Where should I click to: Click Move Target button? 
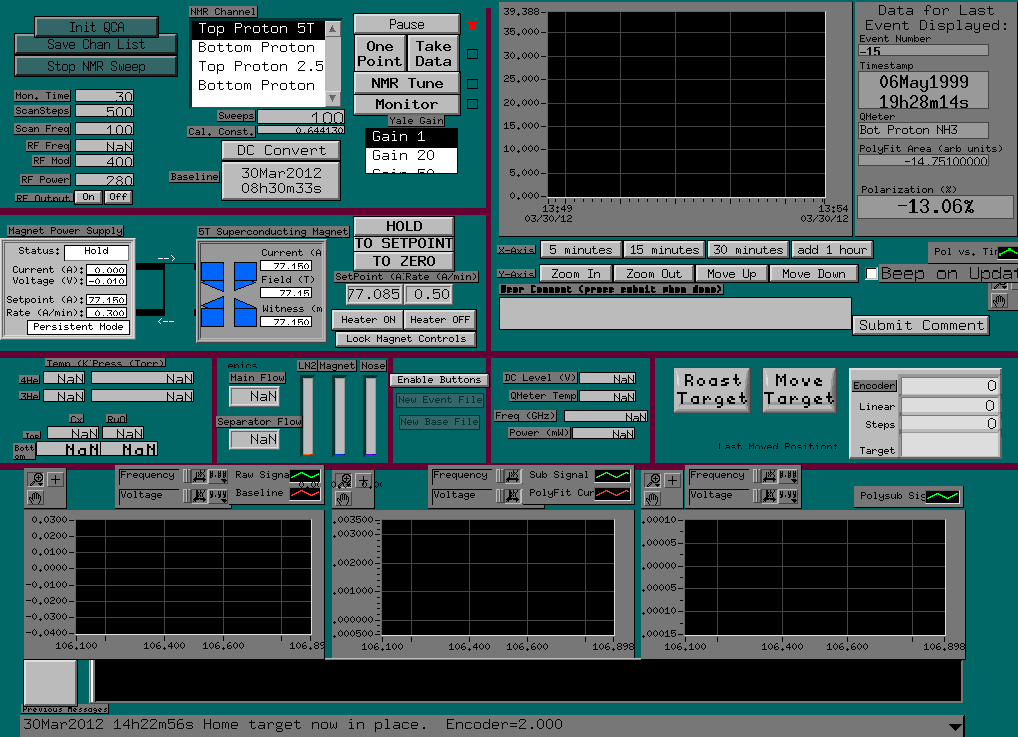[x=799, y=390]
